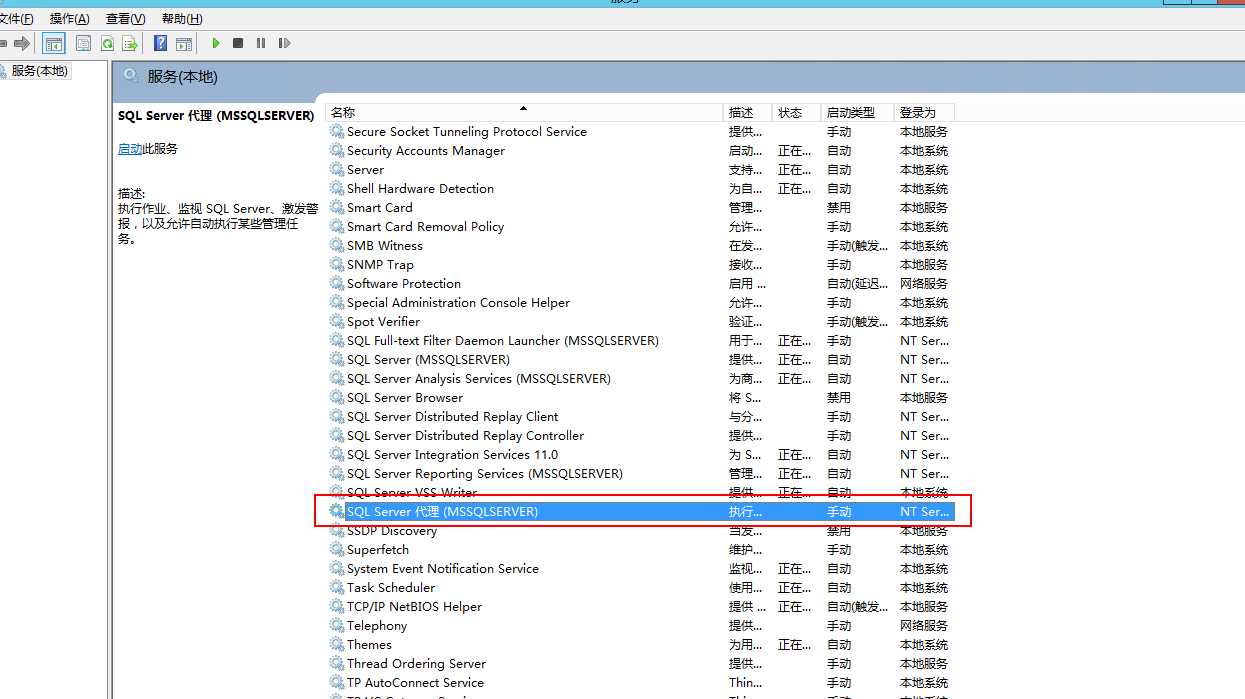1245x699 pixels.
Task: Select SQL Server Reporting Services (MSSQLSERVER) name
Action: (x=485, y=474)
